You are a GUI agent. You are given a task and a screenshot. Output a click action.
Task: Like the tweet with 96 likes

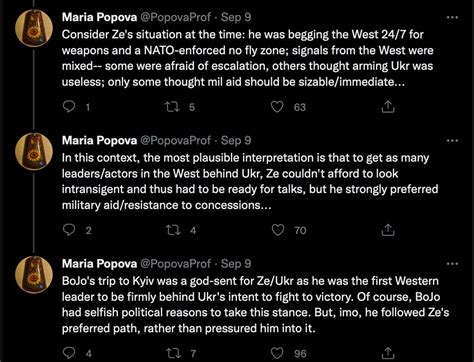coord(277,353)
